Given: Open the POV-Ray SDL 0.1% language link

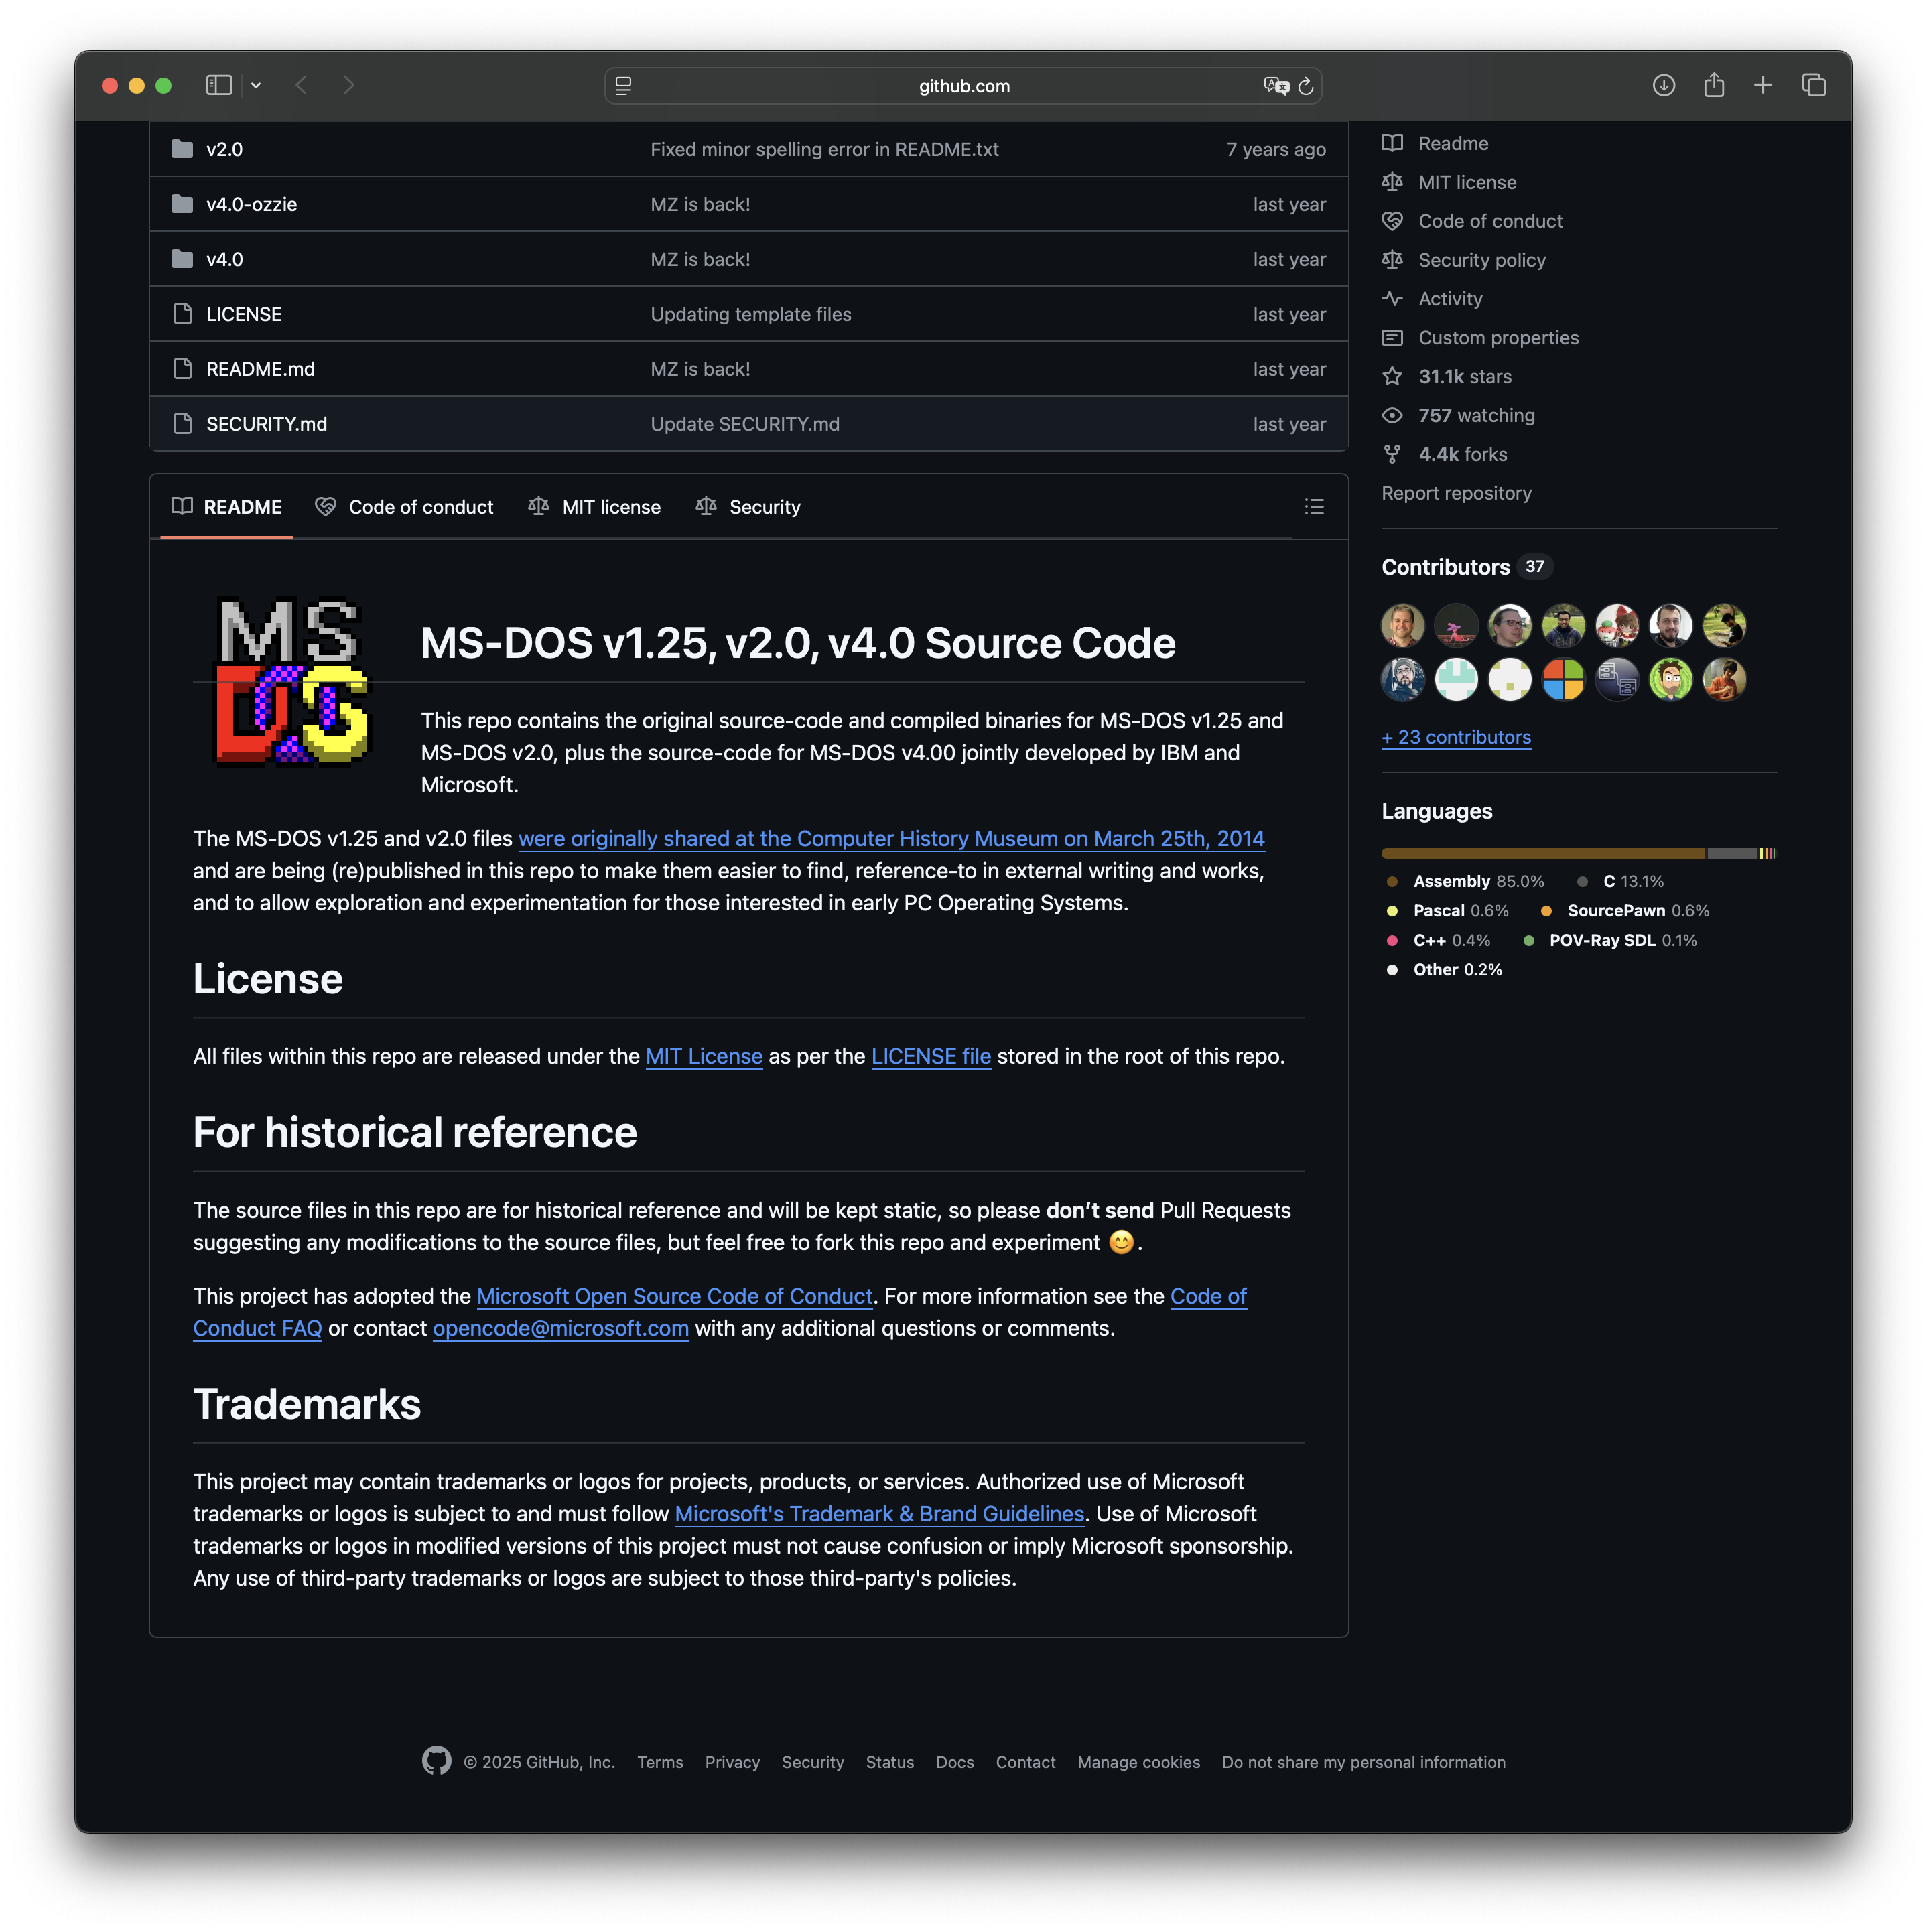Looking at the screenshot, I should pyautogui.click(x=1609, y=940).
